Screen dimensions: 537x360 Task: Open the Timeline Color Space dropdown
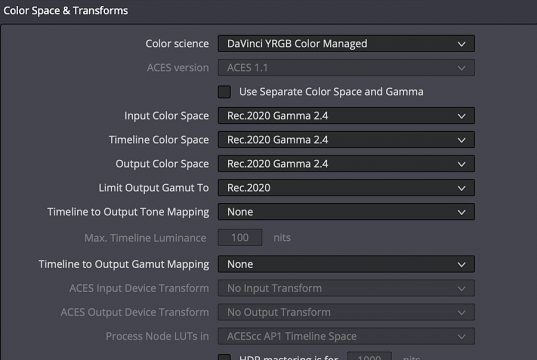coord(346,140)
